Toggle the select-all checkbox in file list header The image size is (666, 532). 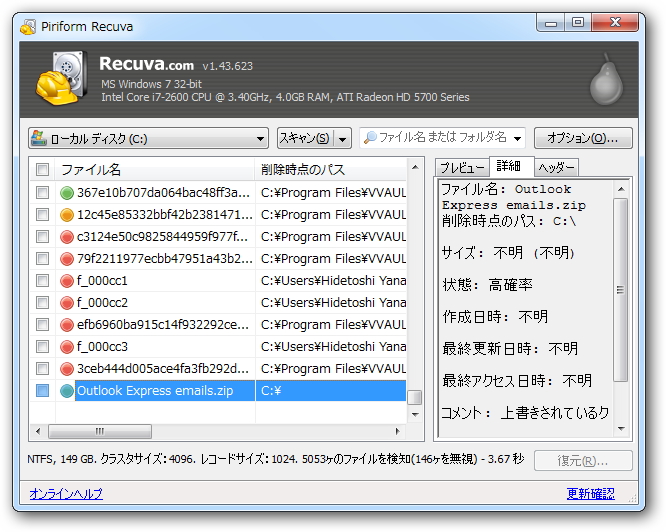coord(42,170)
